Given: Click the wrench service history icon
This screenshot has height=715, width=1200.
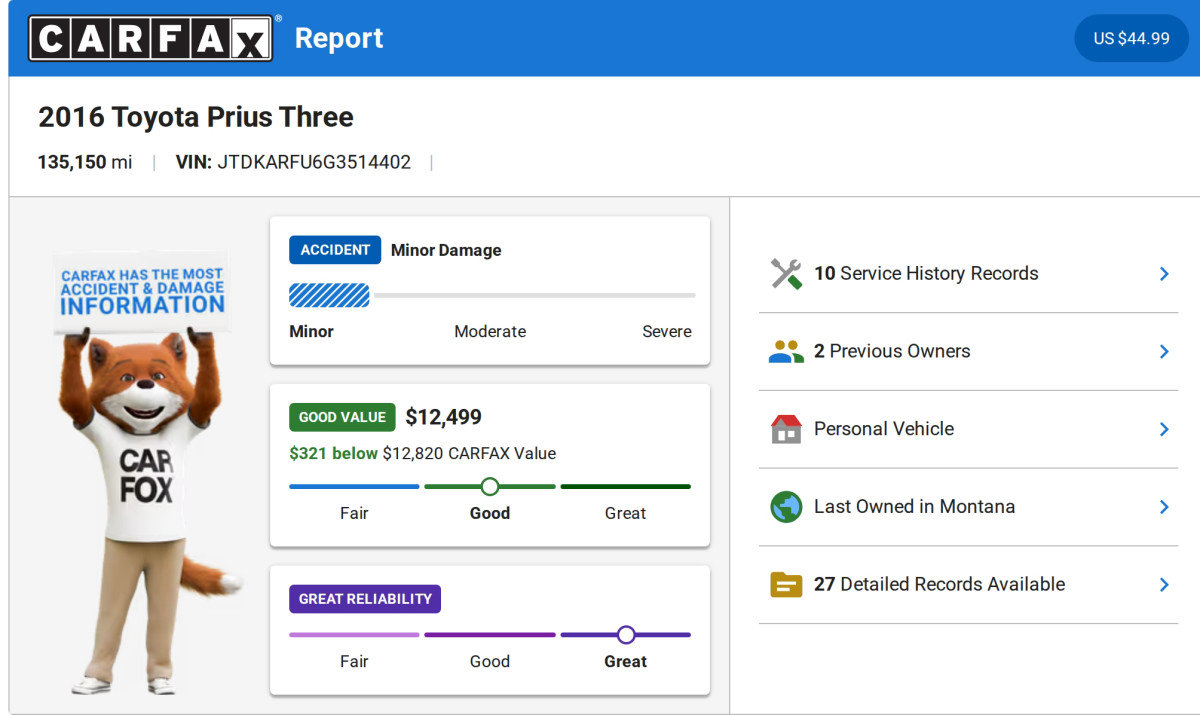Looking at the screenshot, I should pos(786,274).
